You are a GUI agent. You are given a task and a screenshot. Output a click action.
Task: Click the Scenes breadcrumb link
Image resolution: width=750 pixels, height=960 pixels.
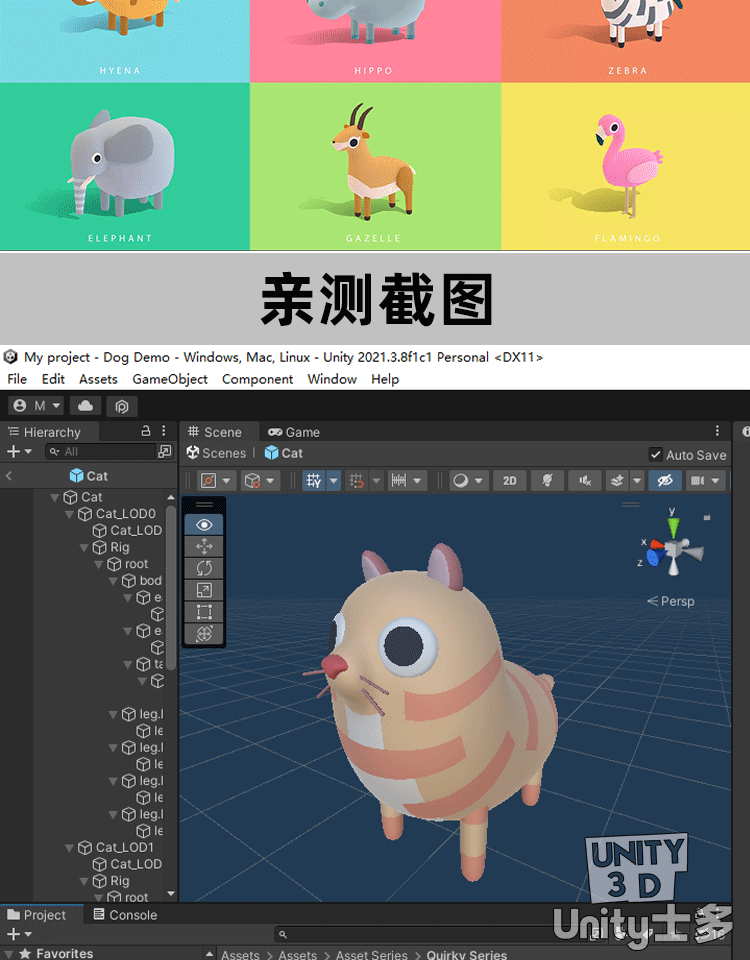(216, 453)
